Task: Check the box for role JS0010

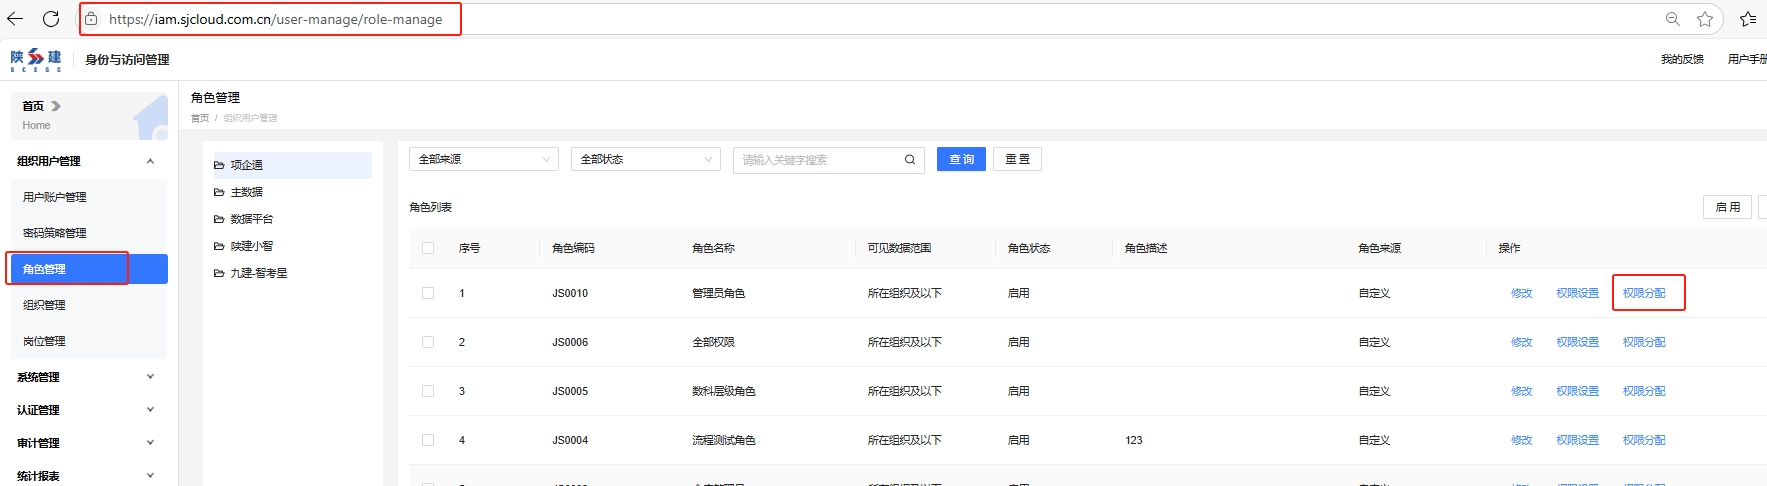Action: click(428, 293)
